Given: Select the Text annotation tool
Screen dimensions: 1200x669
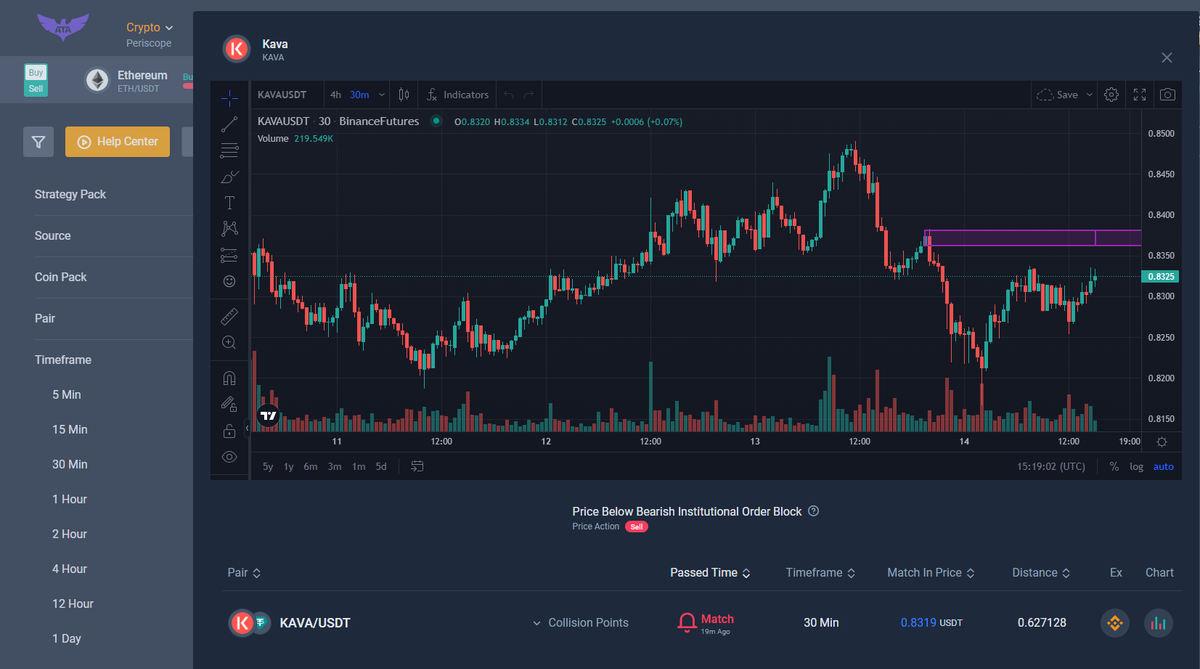Looking at the screenshot, I should pos(229,203).
